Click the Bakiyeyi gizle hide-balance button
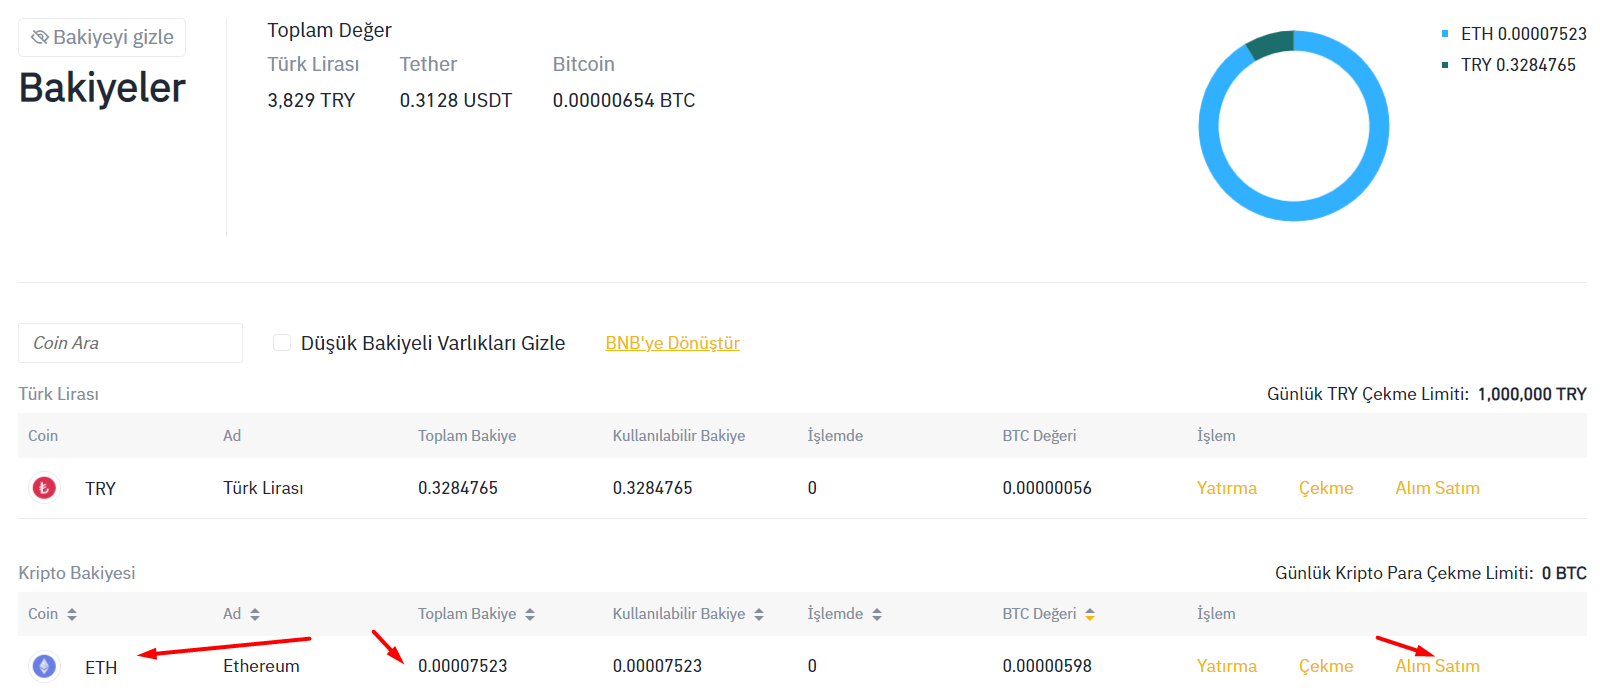 click(x=102, y=37)
